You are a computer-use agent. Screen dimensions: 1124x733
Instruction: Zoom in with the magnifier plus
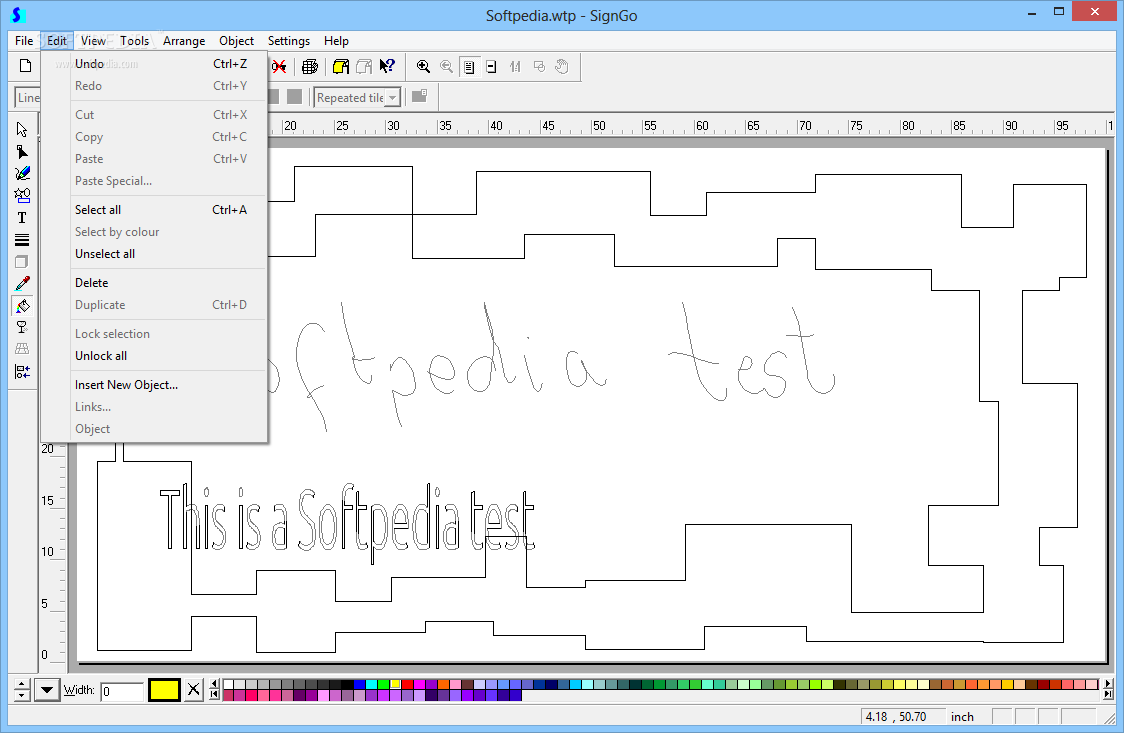(x=424, y=67)
